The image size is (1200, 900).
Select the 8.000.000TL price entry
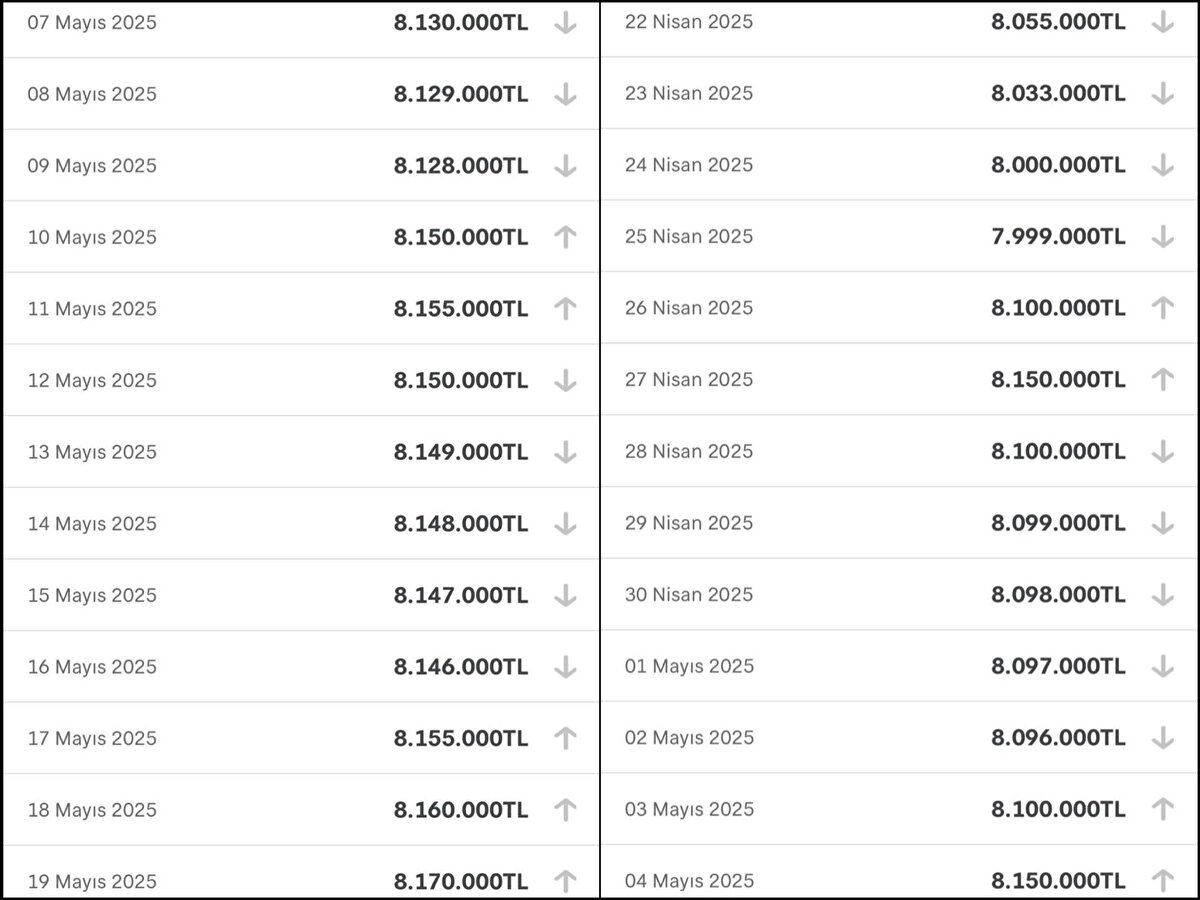[1058, 165]
